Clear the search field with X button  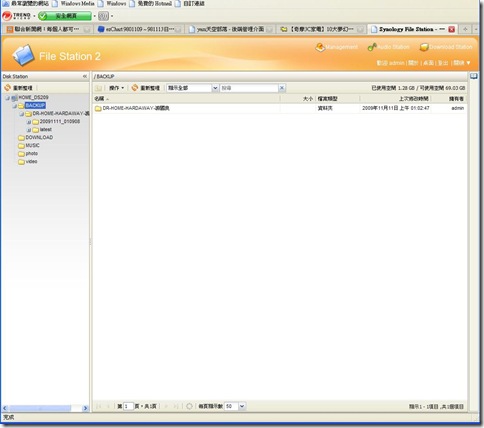tap(282, 88)
